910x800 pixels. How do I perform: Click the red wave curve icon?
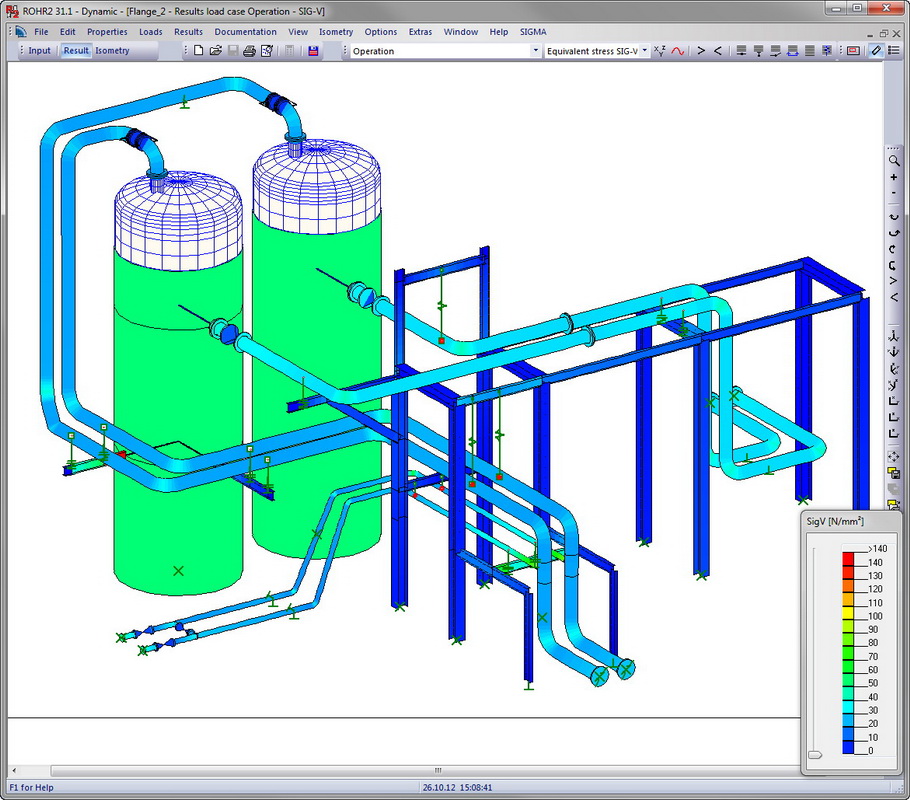[677, 50]
